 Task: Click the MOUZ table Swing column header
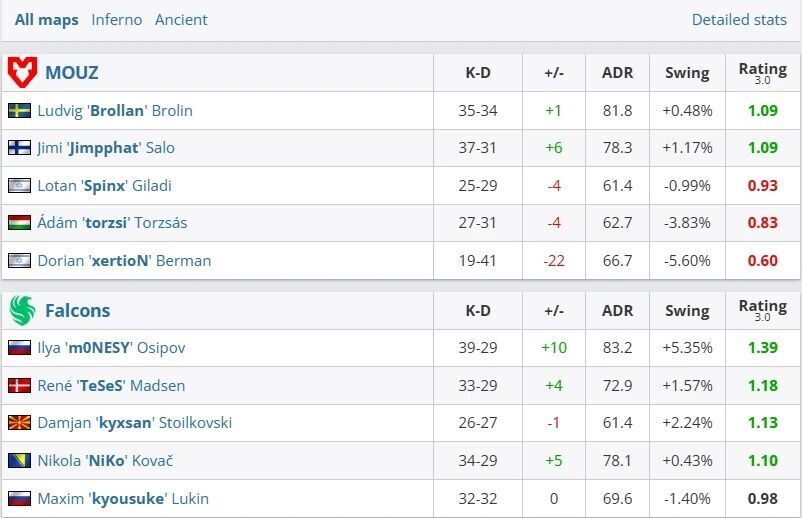tap(687, 72)
